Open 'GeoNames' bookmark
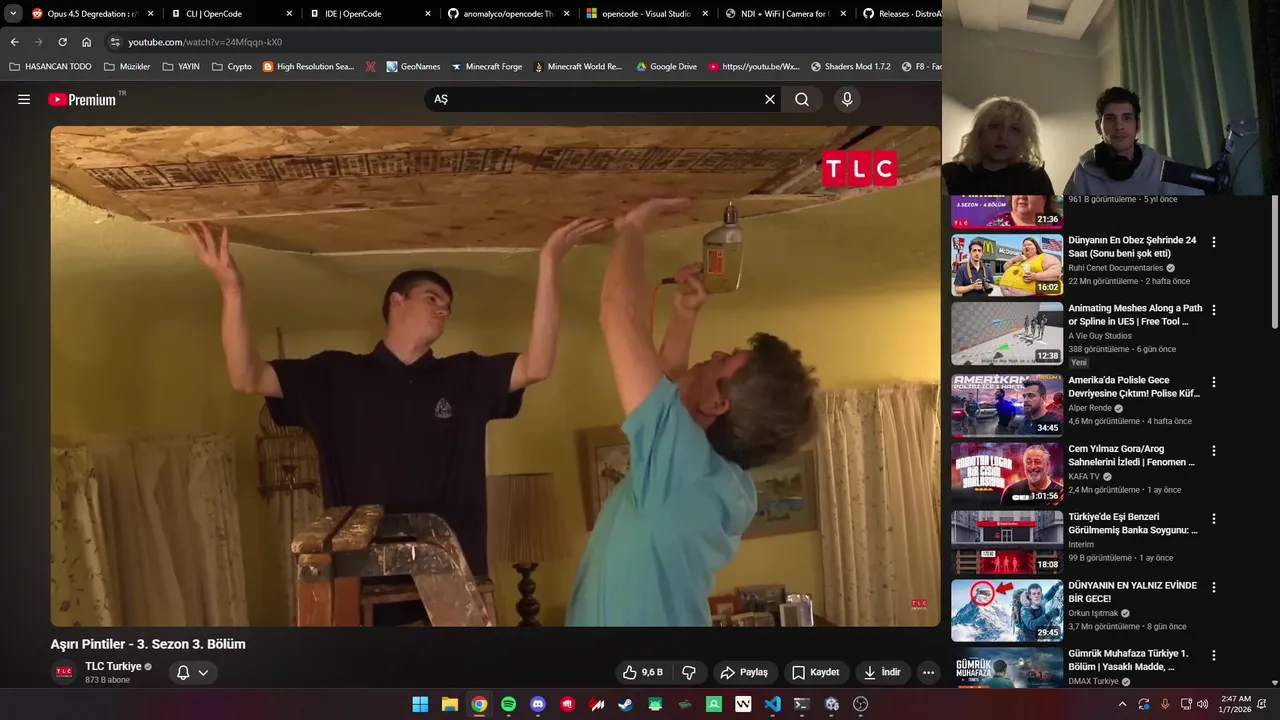Viewport: 1280px width, 720px height. [412, 67]
